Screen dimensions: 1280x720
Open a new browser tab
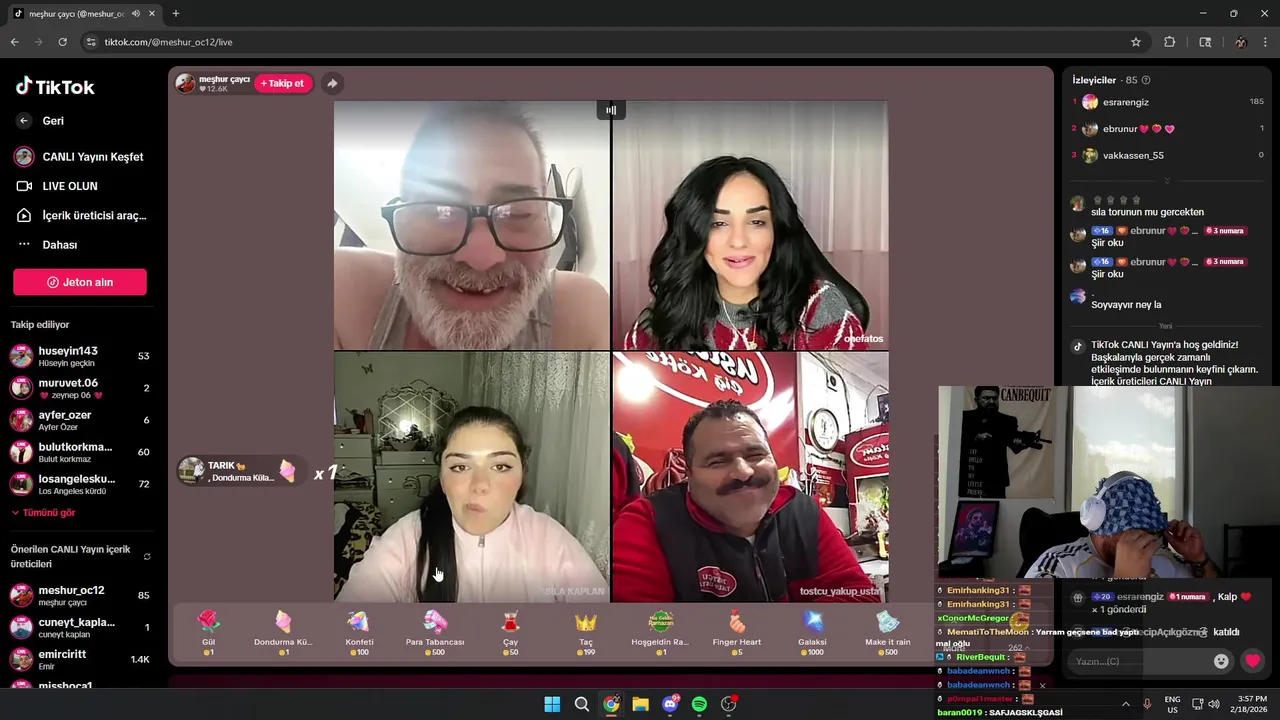coord(176,13)
